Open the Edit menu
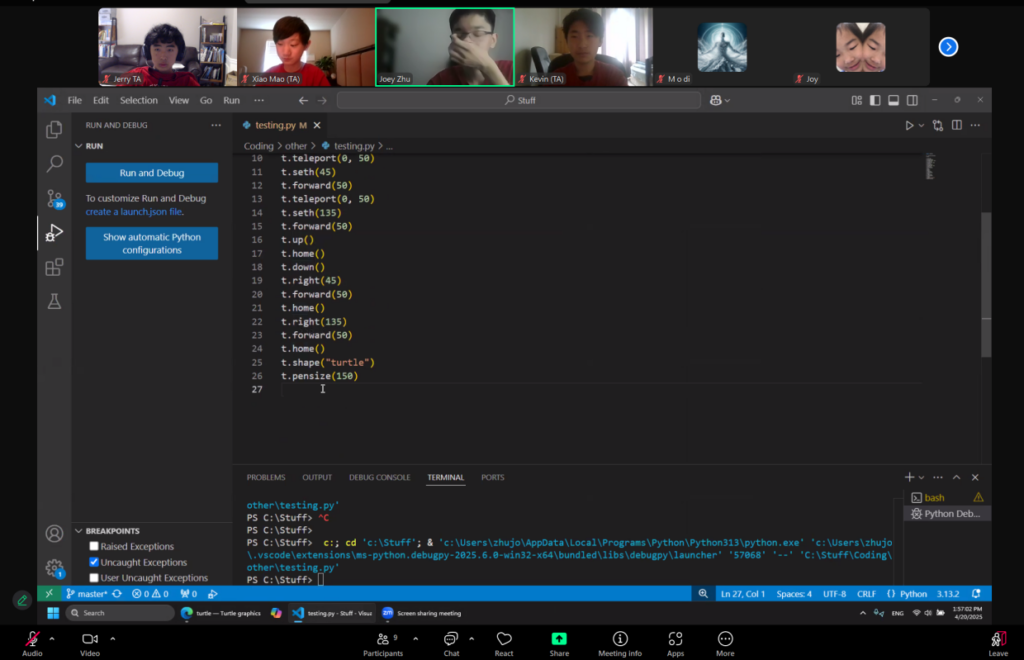This screenshot has width=1024, height=660. click(x=101, y=100)
